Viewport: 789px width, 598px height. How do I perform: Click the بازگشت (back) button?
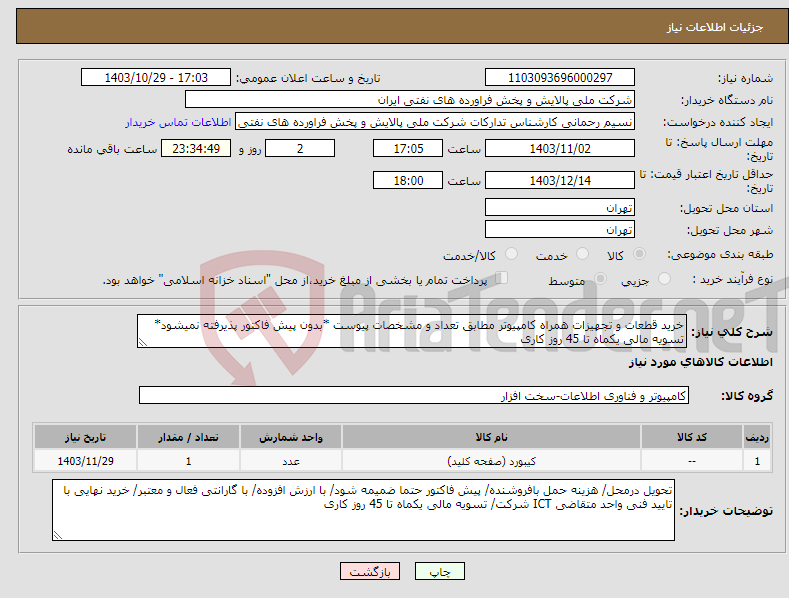coord(370,571)
